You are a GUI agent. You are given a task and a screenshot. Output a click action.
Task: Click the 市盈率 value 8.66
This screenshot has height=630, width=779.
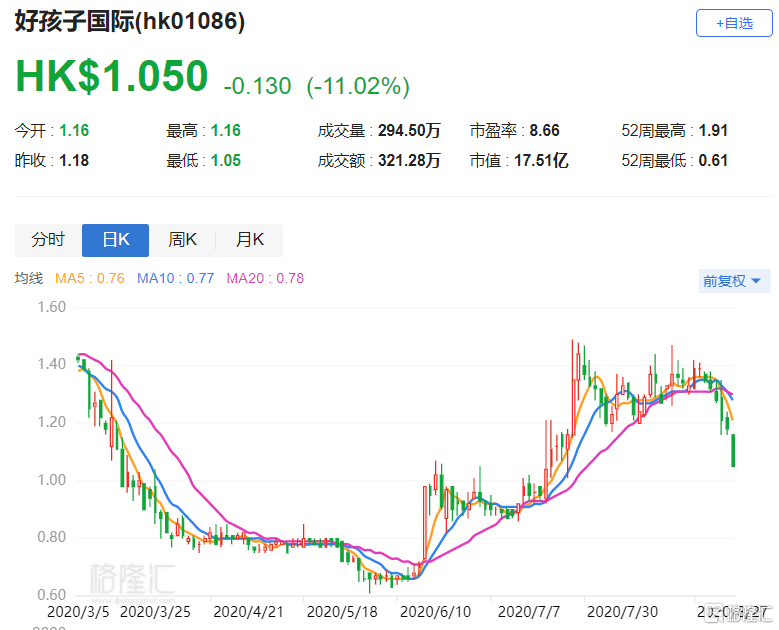tap(544, 131)
